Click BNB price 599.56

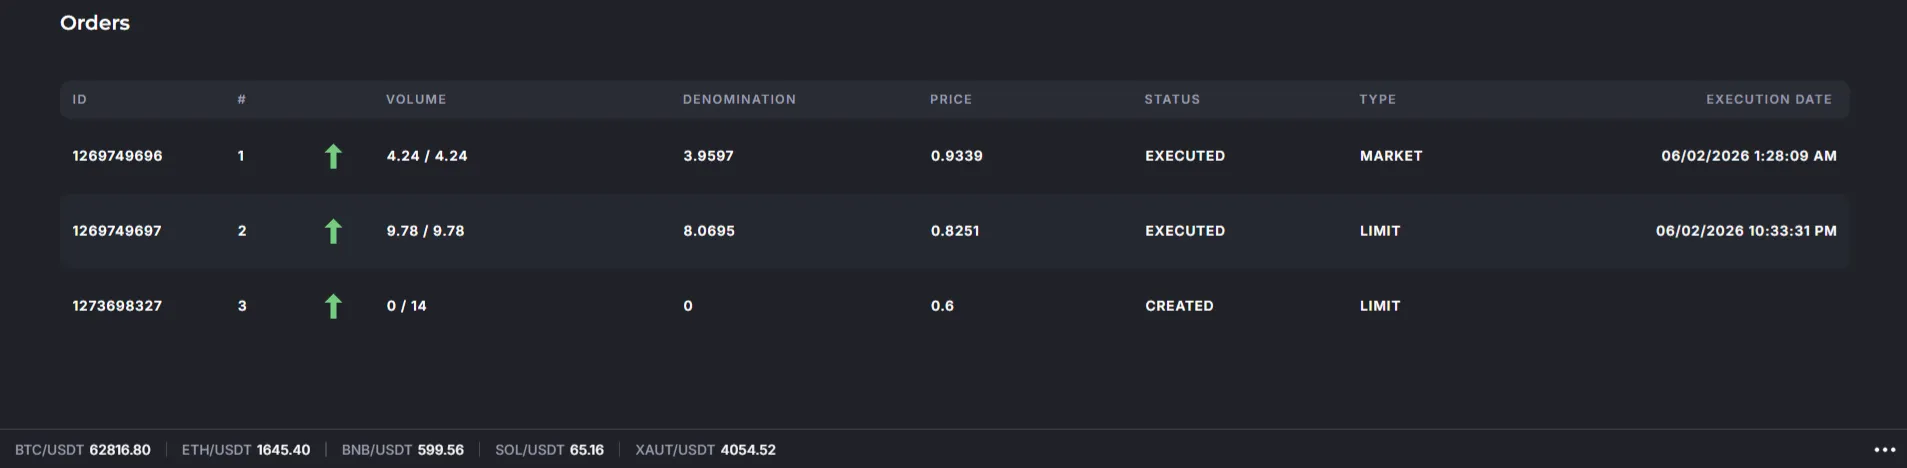[441, 450]
